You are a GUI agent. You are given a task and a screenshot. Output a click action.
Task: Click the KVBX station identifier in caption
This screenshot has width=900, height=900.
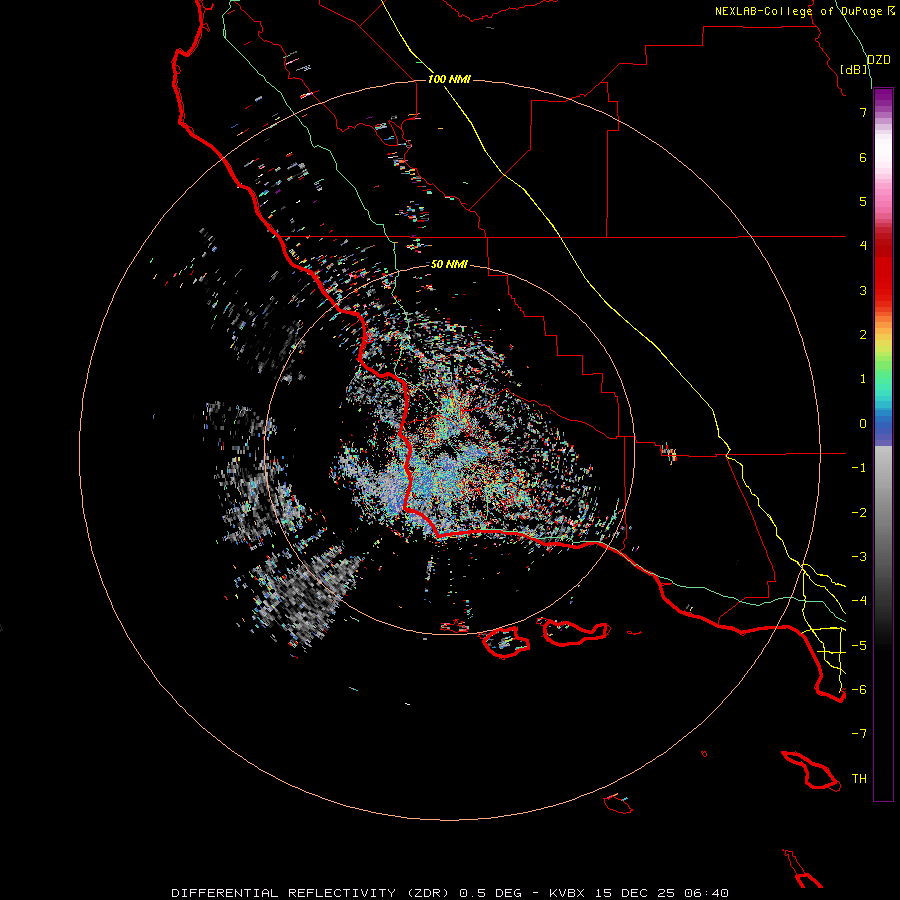(x=567, y=893)
